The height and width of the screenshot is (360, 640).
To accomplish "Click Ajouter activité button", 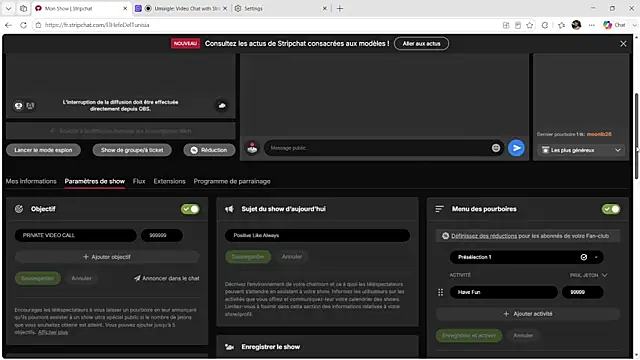I will click(x=528, y=314).
